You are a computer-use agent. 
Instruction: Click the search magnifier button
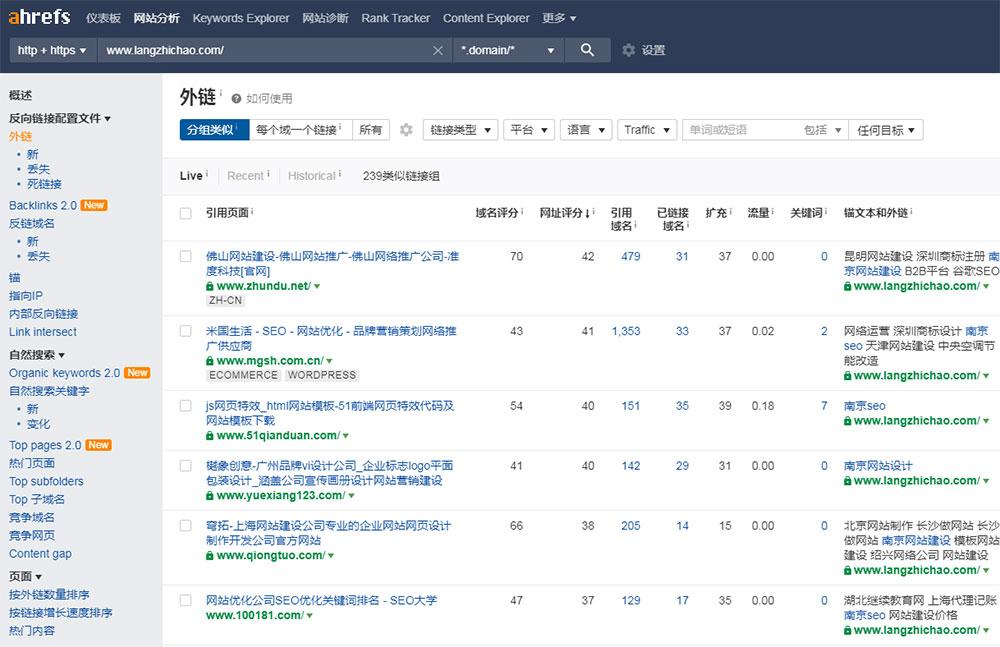point(587,50)
